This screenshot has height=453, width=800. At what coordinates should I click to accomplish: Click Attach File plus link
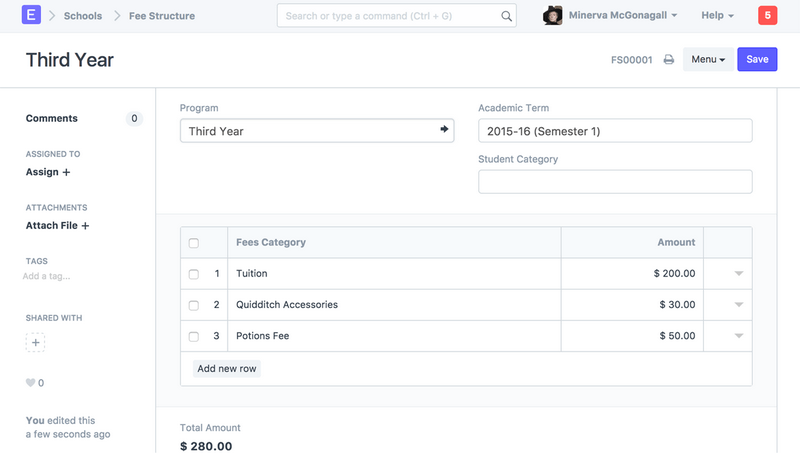[x=58, y=226]
